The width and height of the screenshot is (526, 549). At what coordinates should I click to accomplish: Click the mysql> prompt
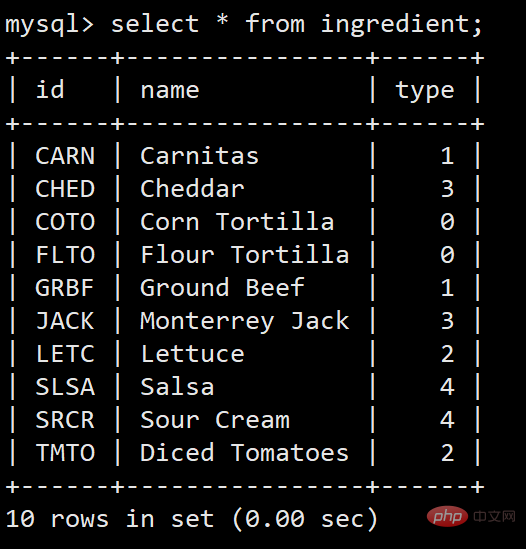tap(49, 25)
